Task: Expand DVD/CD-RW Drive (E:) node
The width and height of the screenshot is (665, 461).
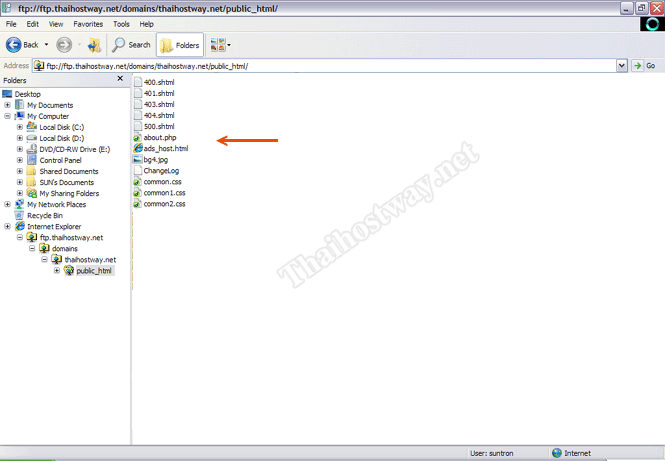Action: 20,149
